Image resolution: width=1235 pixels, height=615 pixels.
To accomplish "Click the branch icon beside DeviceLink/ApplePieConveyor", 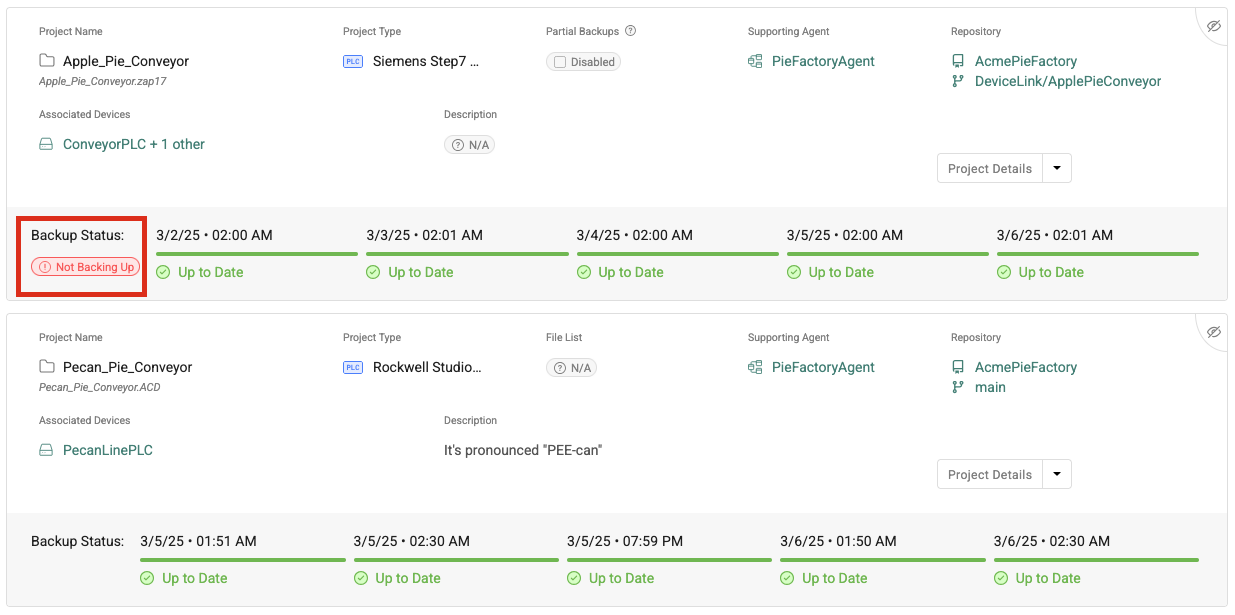I will [x=958, y=81].
